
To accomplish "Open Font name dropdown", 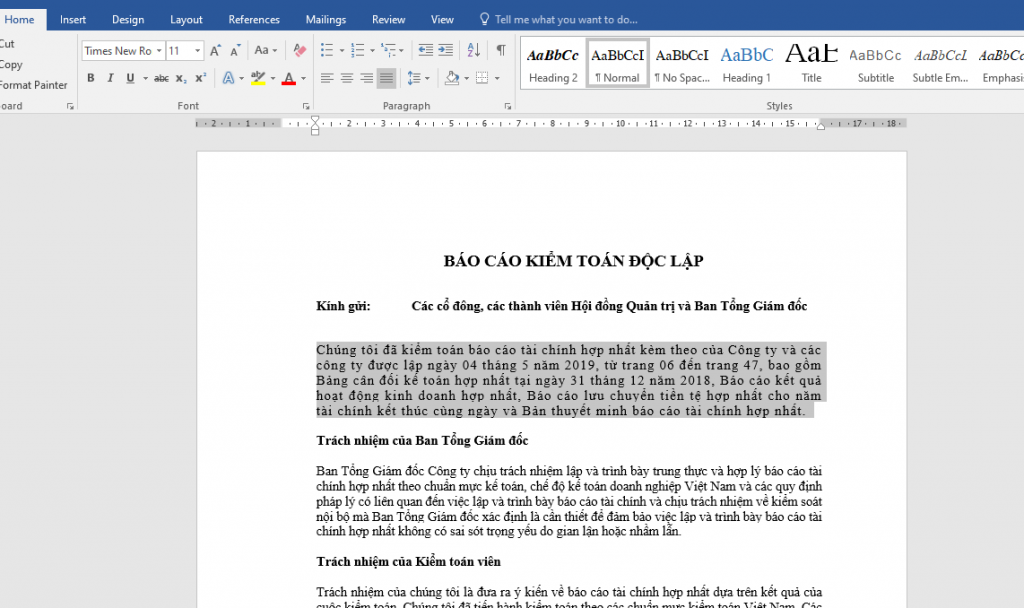I will click(x=159, y=50).
